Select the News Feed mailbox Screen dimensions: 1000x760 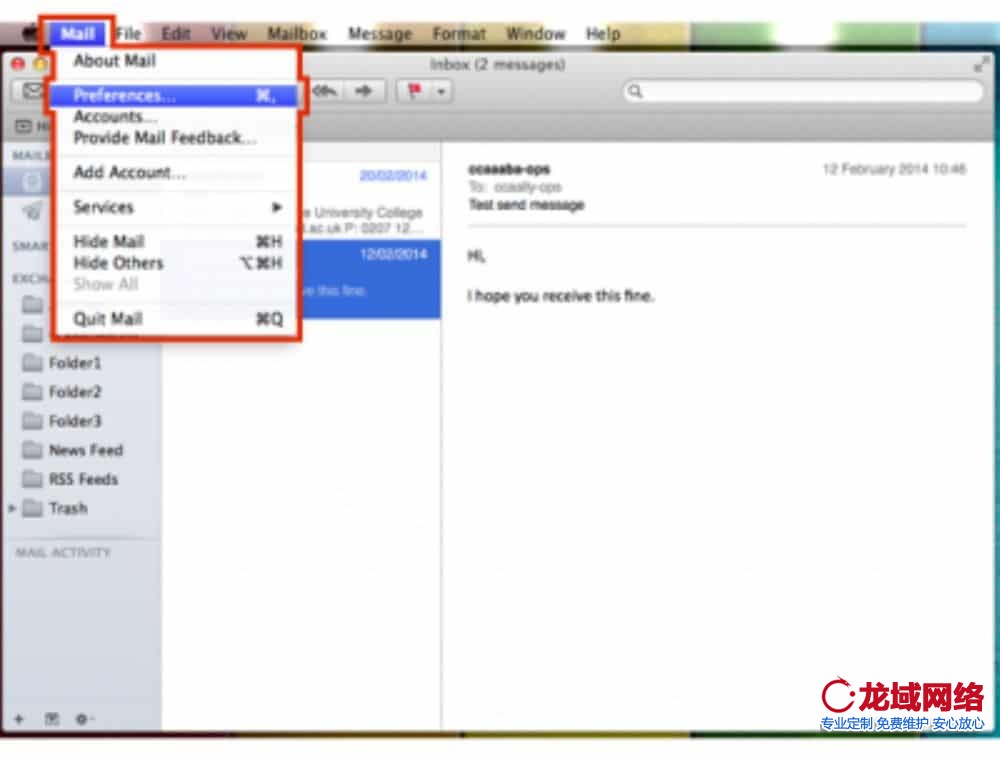85,450
